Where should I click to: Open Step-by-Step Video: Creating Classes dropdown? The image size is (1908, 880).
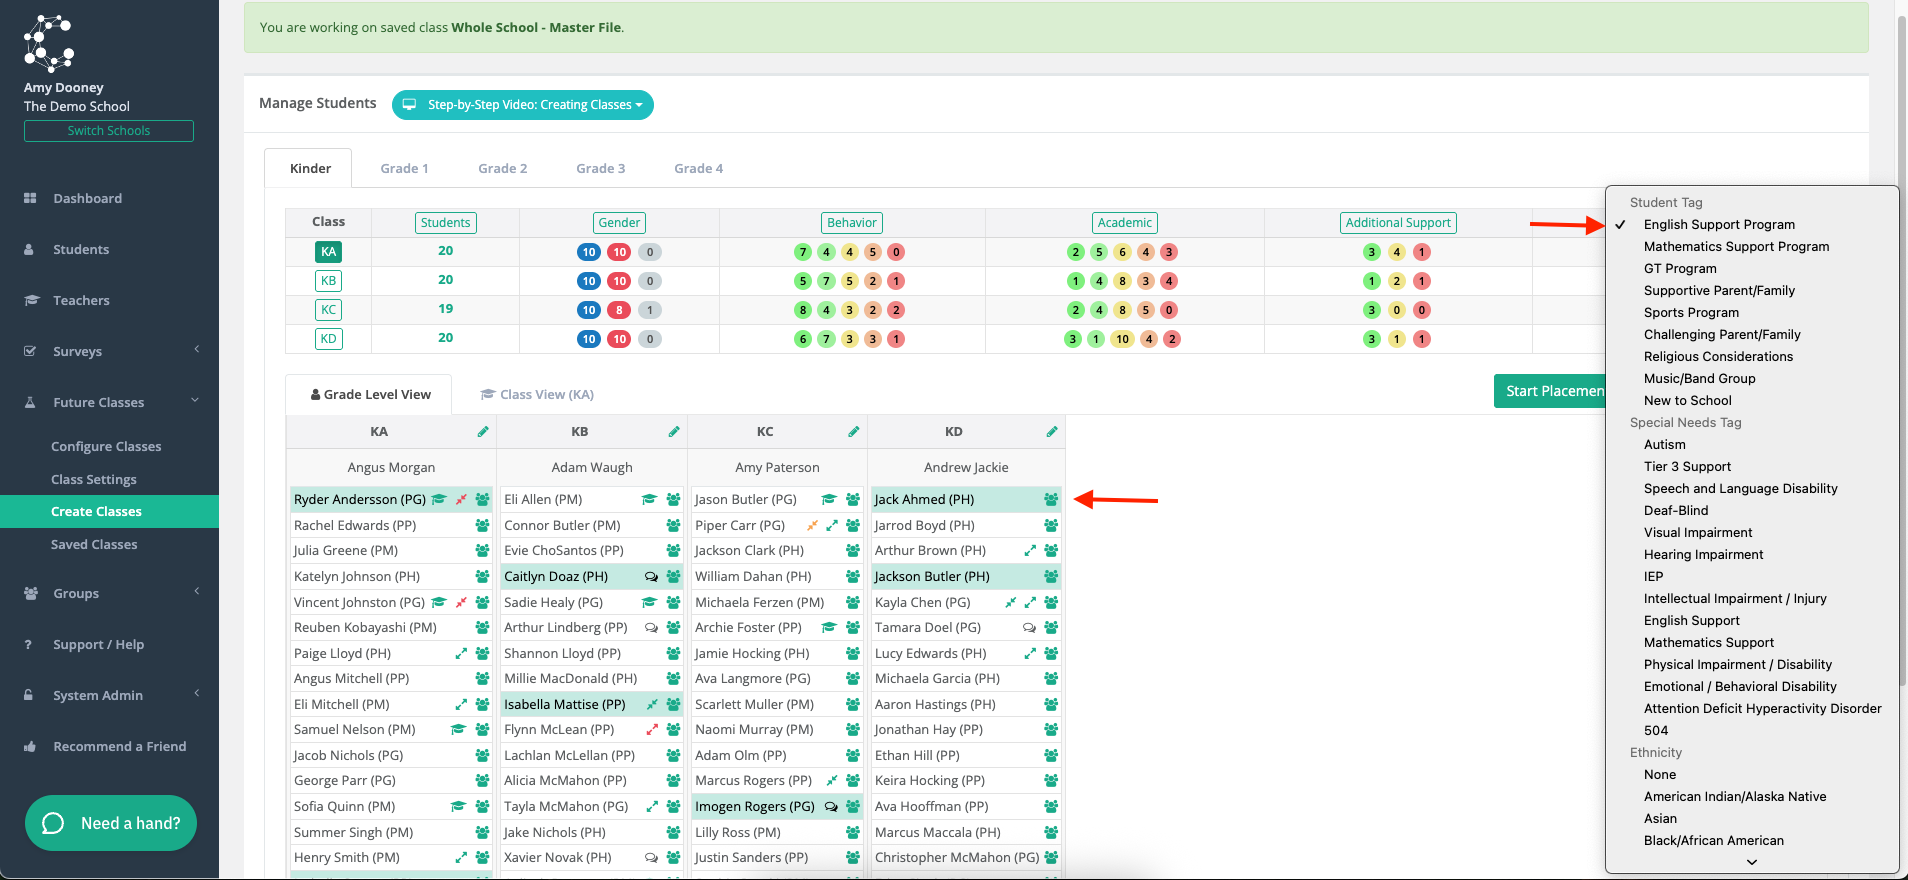pos(523,105)
